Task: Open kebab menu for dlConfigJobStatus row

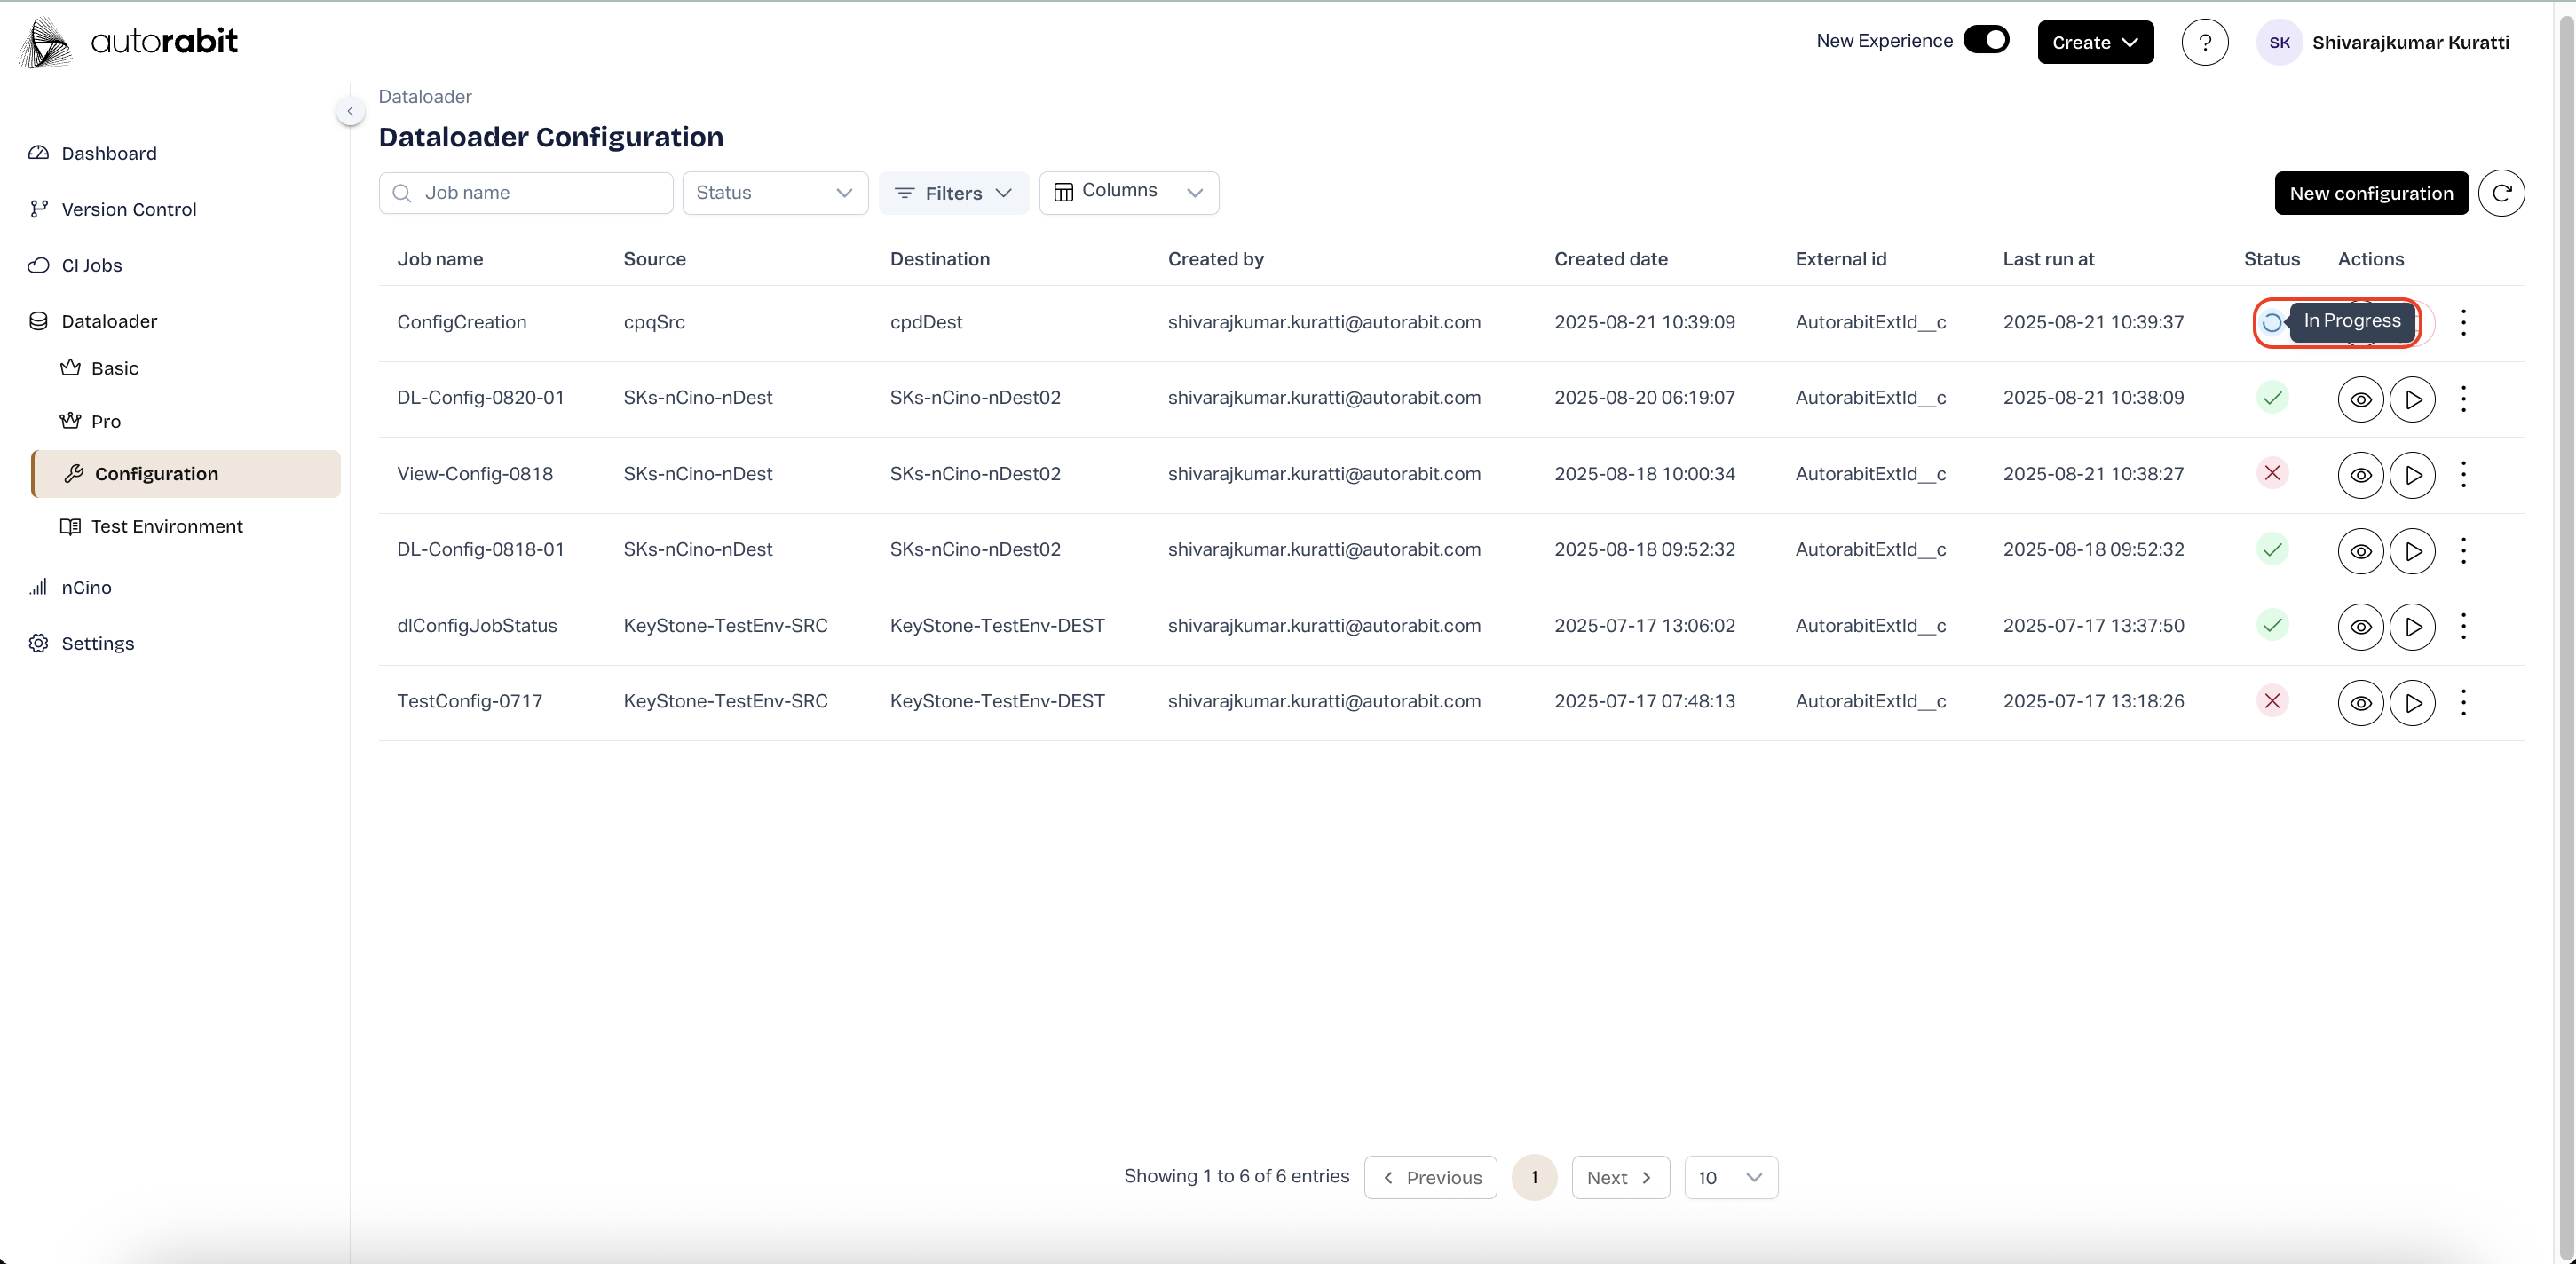Action: (2463, 626)
